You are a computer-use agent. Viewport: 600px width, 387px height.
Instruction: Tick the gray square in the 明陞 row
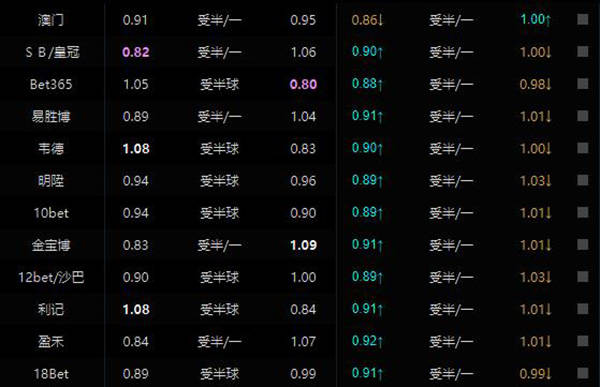coord(582,180)
